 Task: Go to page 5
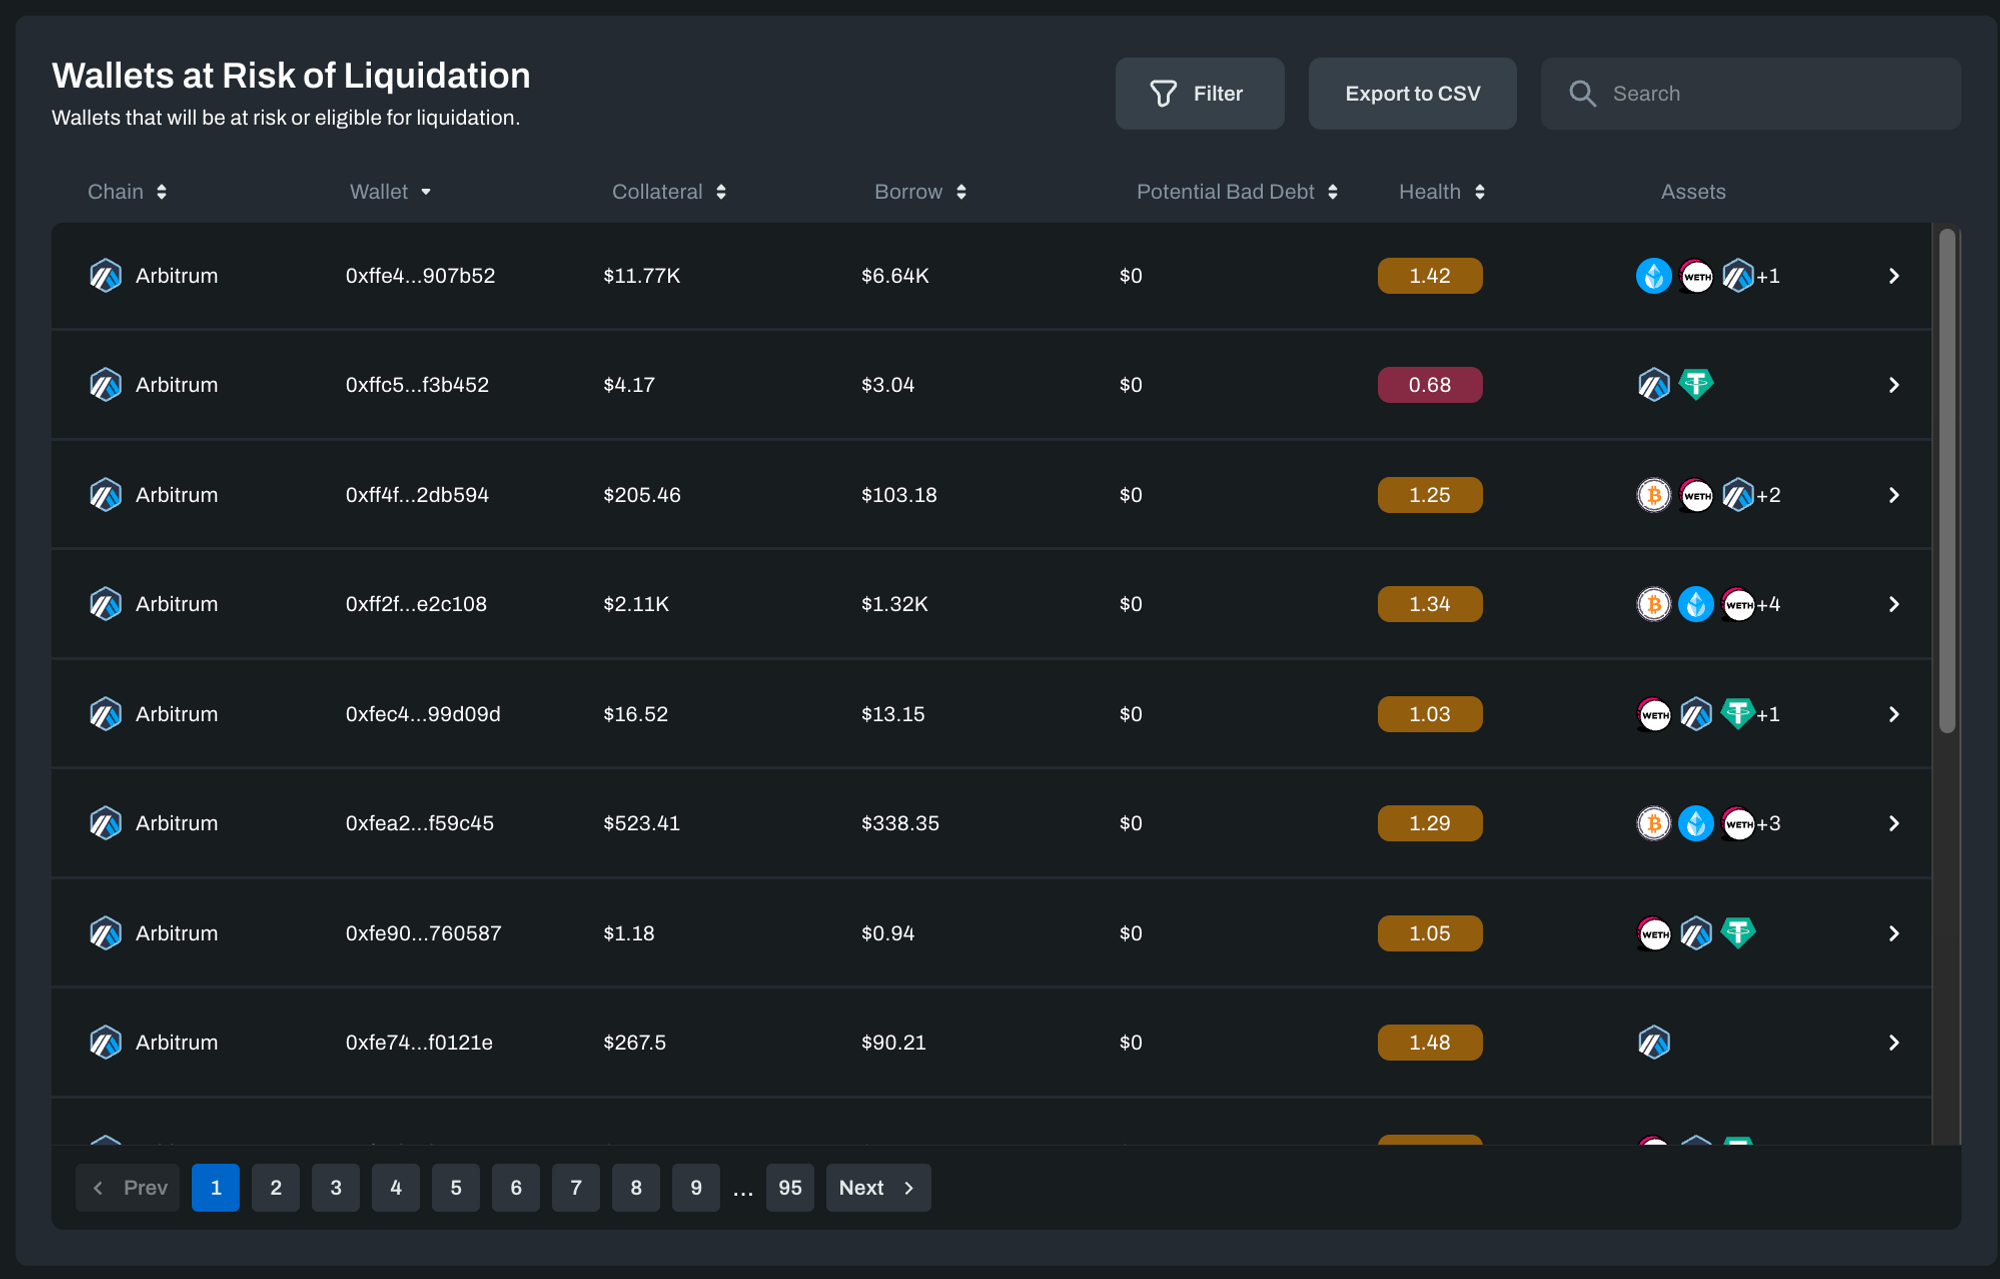pos(456,1187)
